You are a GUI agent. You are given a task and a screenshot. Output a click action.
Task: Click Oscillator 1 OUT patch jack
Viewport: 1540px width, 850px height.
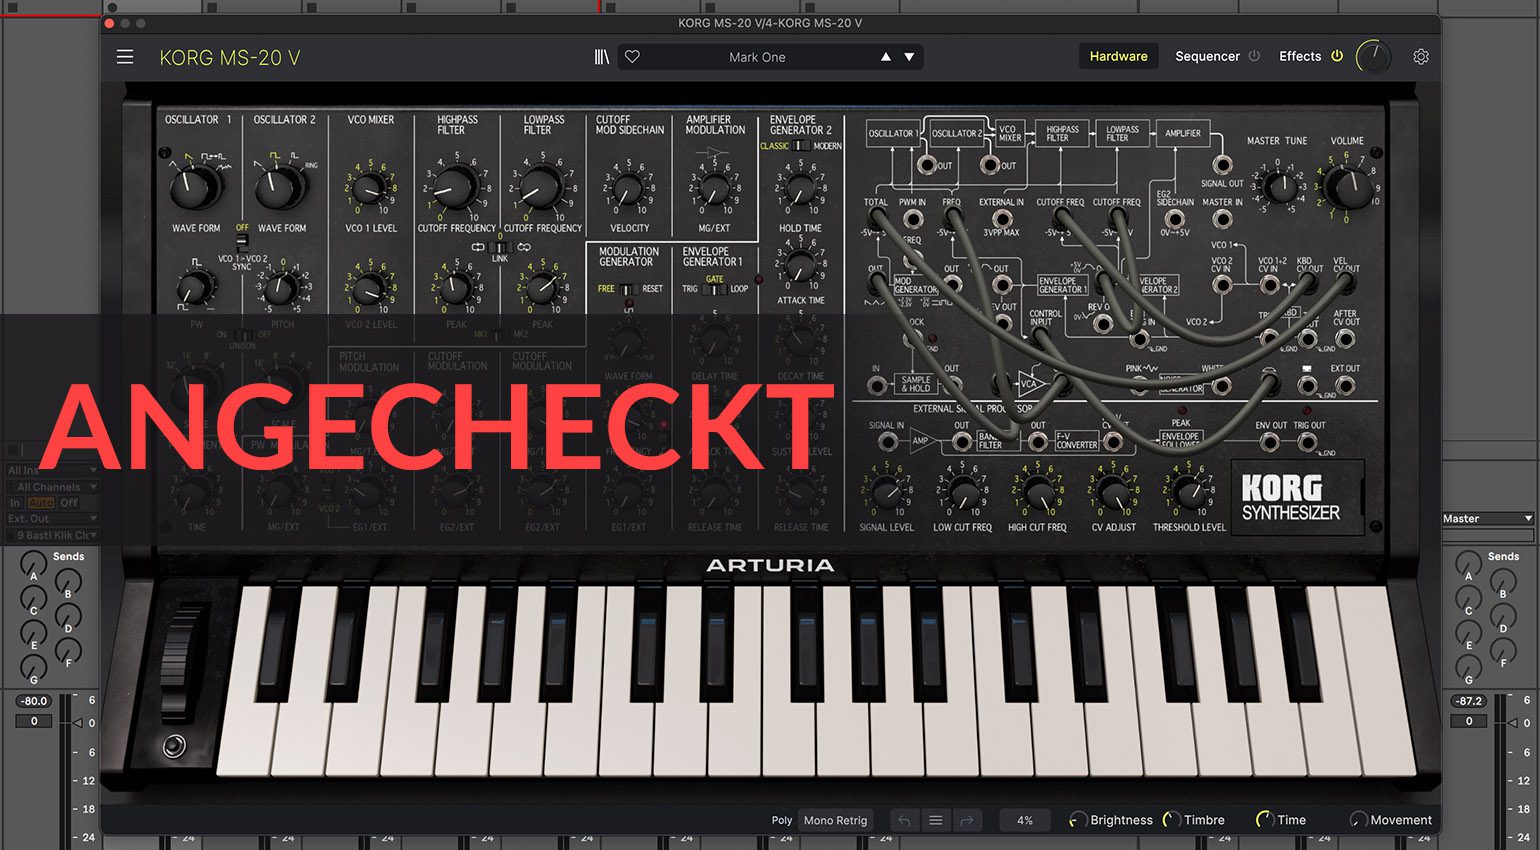927,164
